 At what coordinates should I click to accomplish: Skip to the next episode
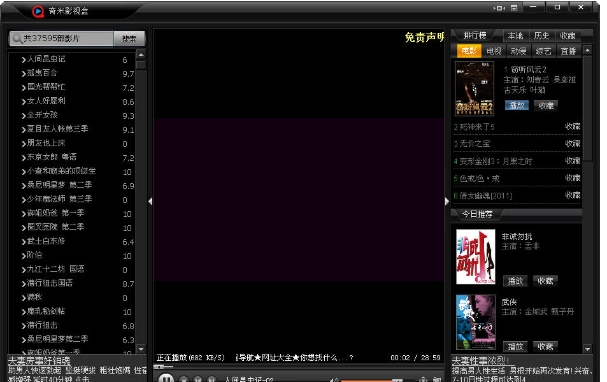click(x=211, y=379)
